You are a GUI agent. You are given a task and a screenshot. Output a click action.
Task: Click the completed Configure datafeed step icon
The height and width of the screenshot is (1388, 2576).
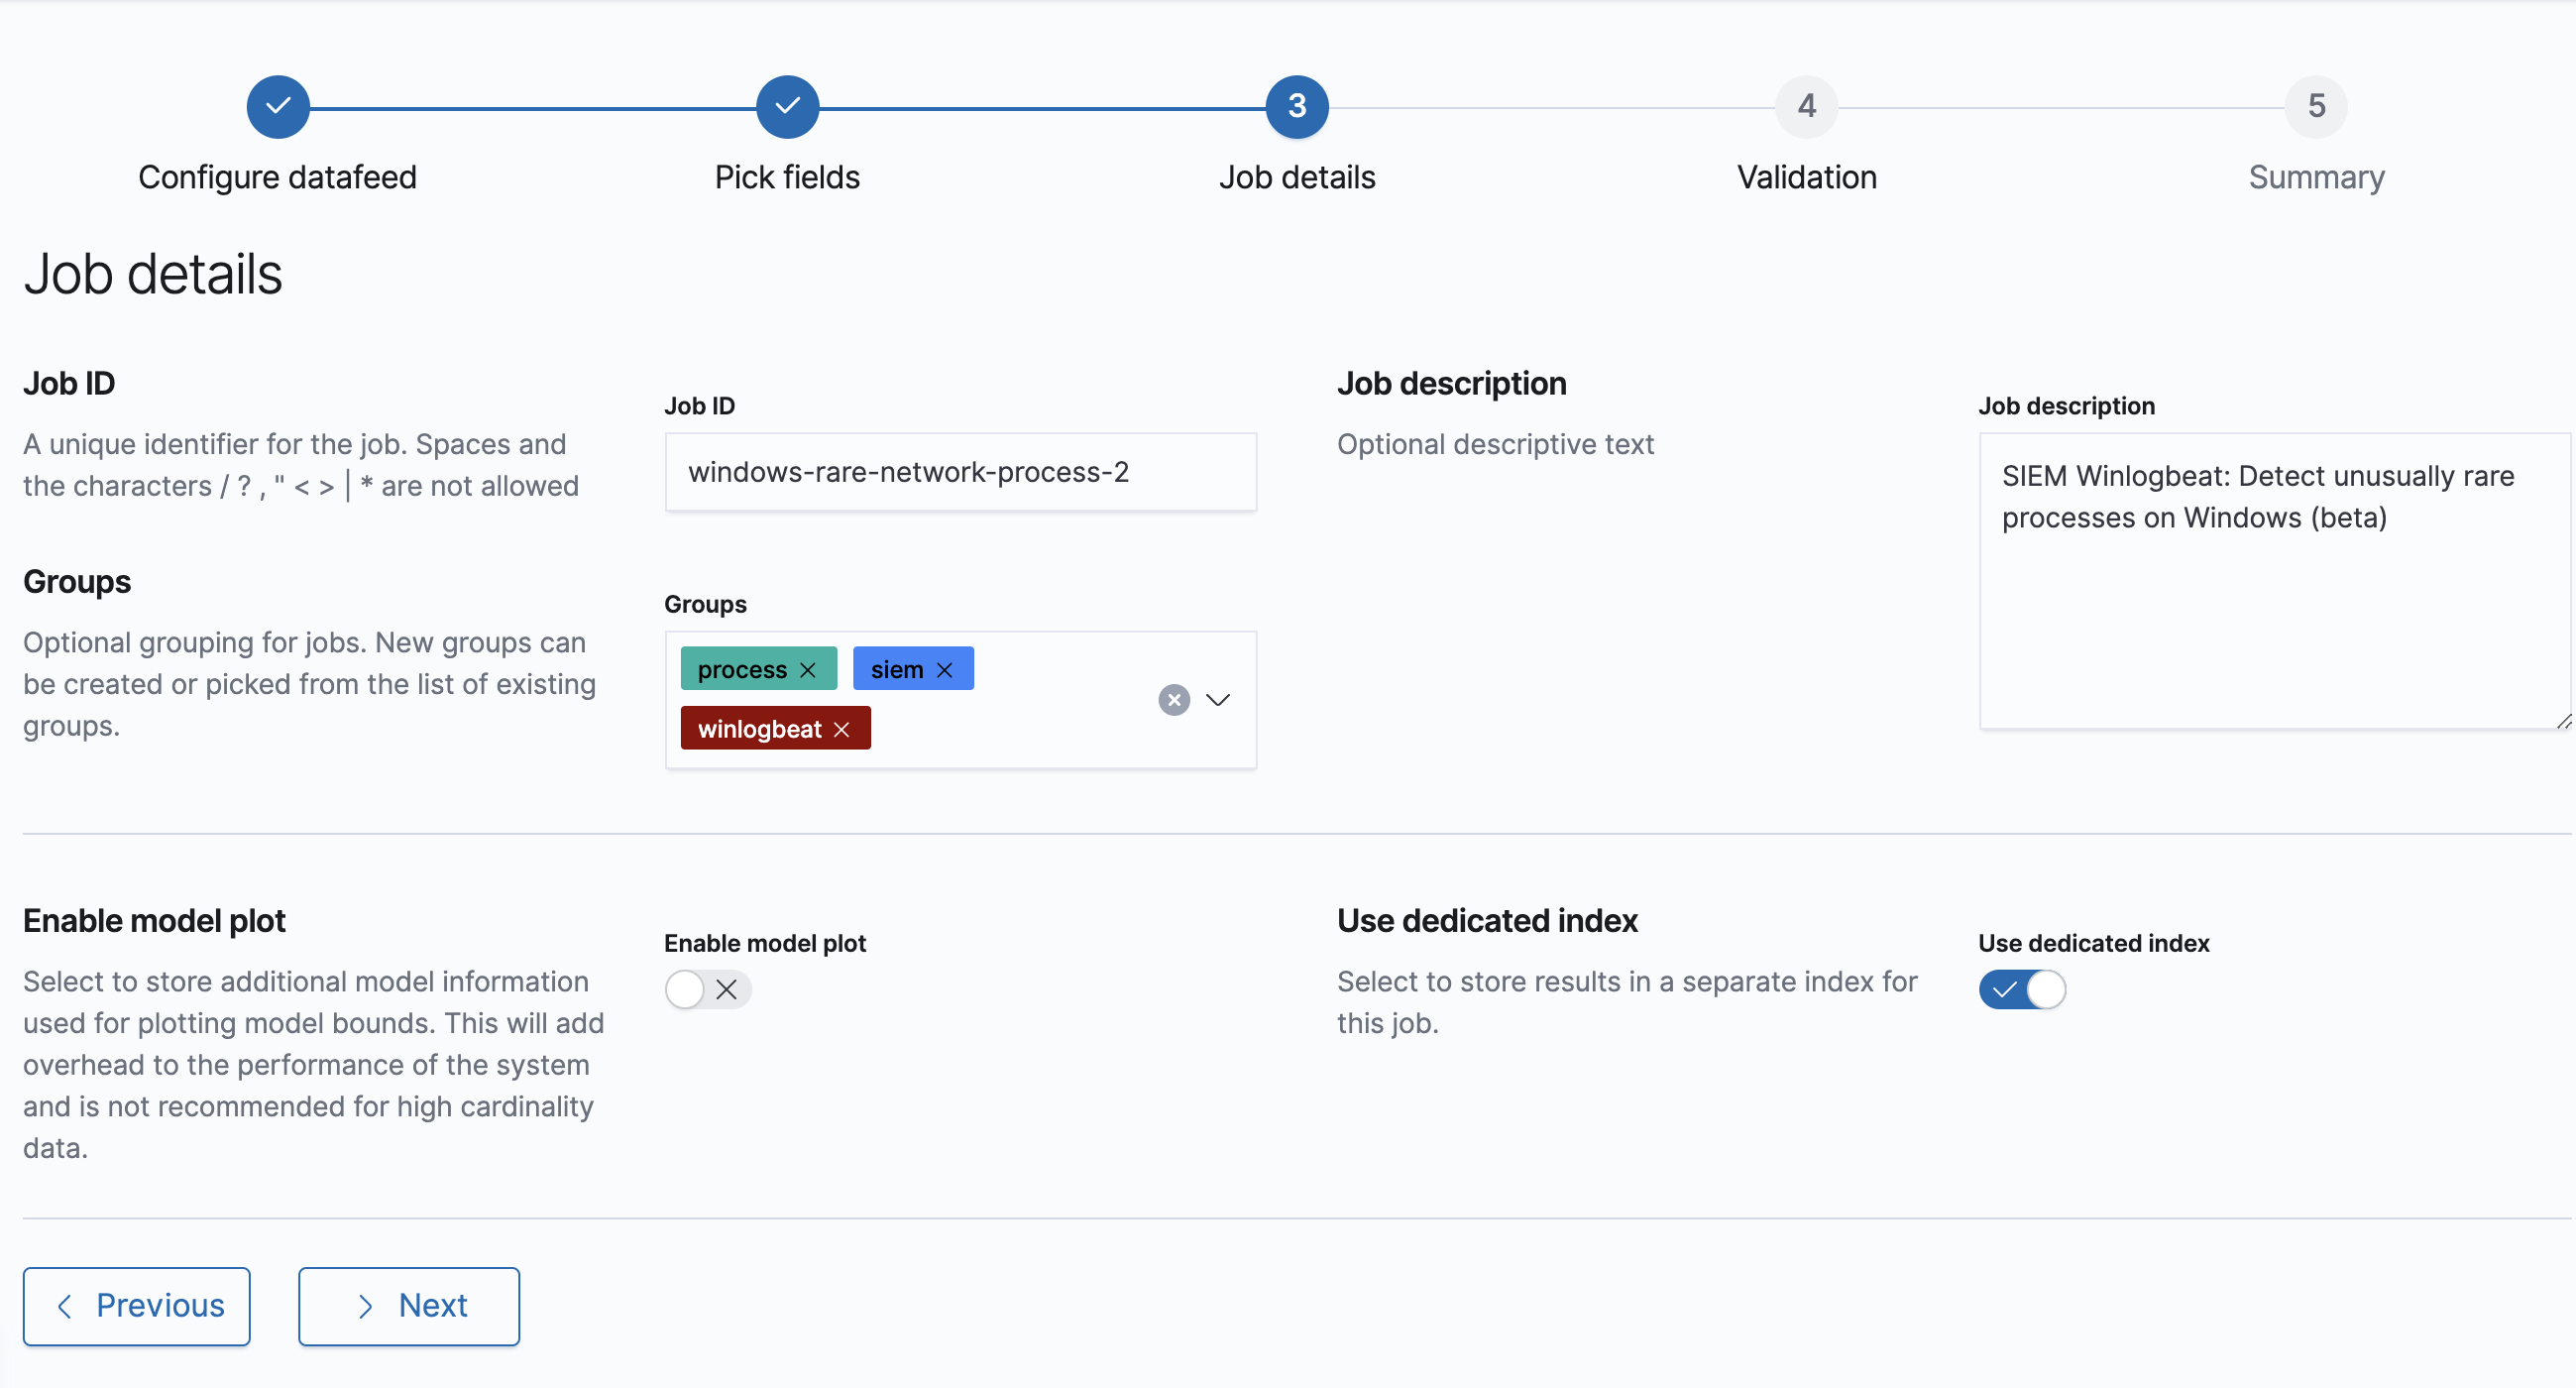pyautogui.click(x=278, y=106)
